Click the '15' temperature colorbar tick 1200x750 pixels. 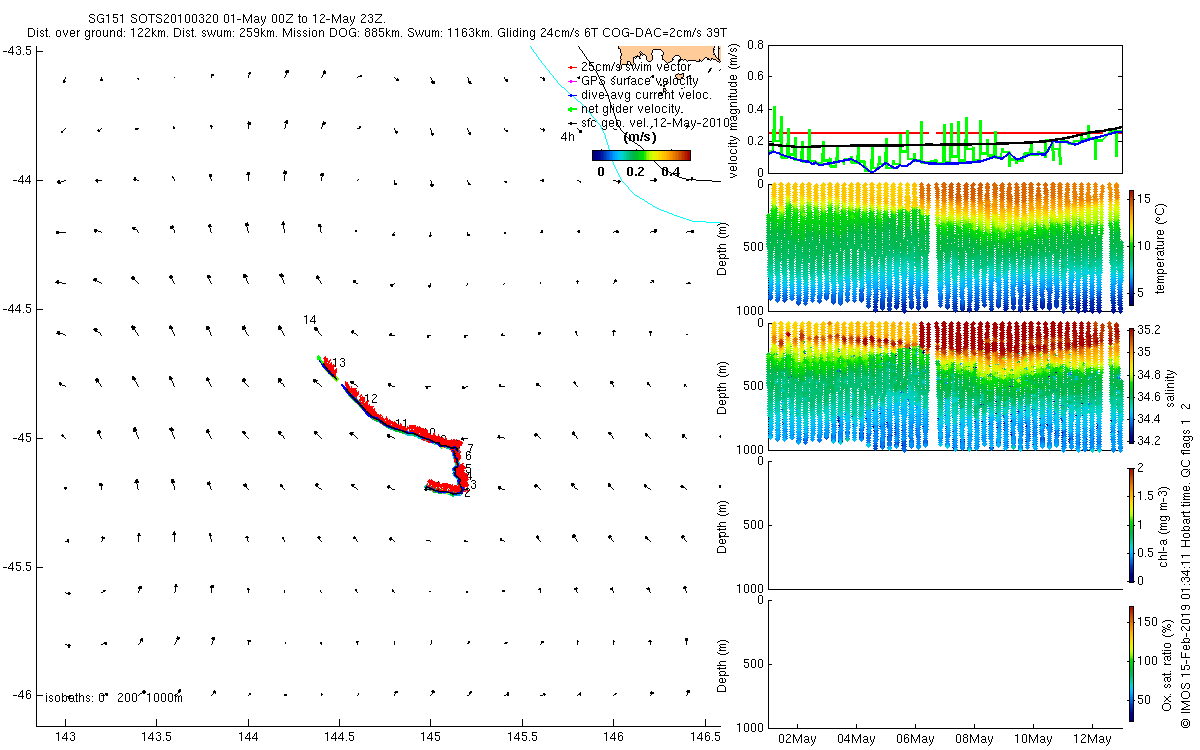[x=1145, y=198]
